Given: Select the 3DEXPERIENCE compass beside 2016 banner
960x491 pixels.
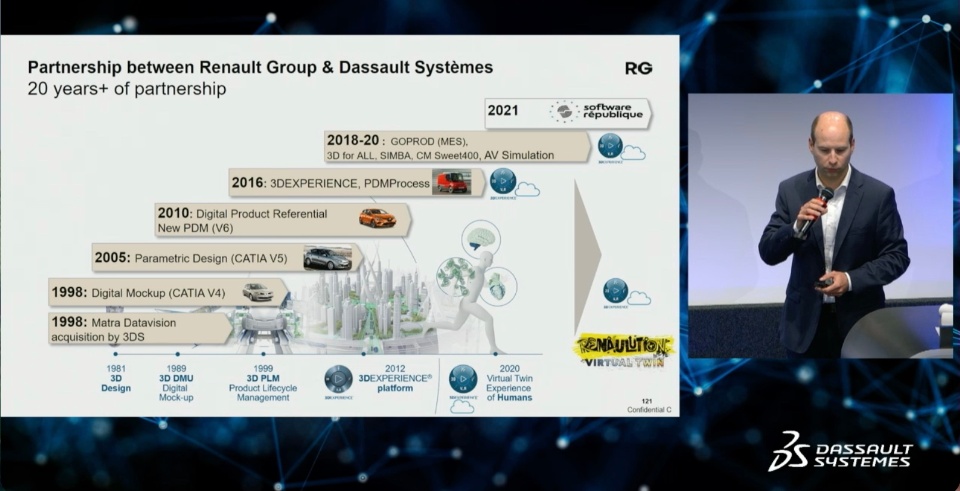Looking at the screenshot, I should coord(503,181).
